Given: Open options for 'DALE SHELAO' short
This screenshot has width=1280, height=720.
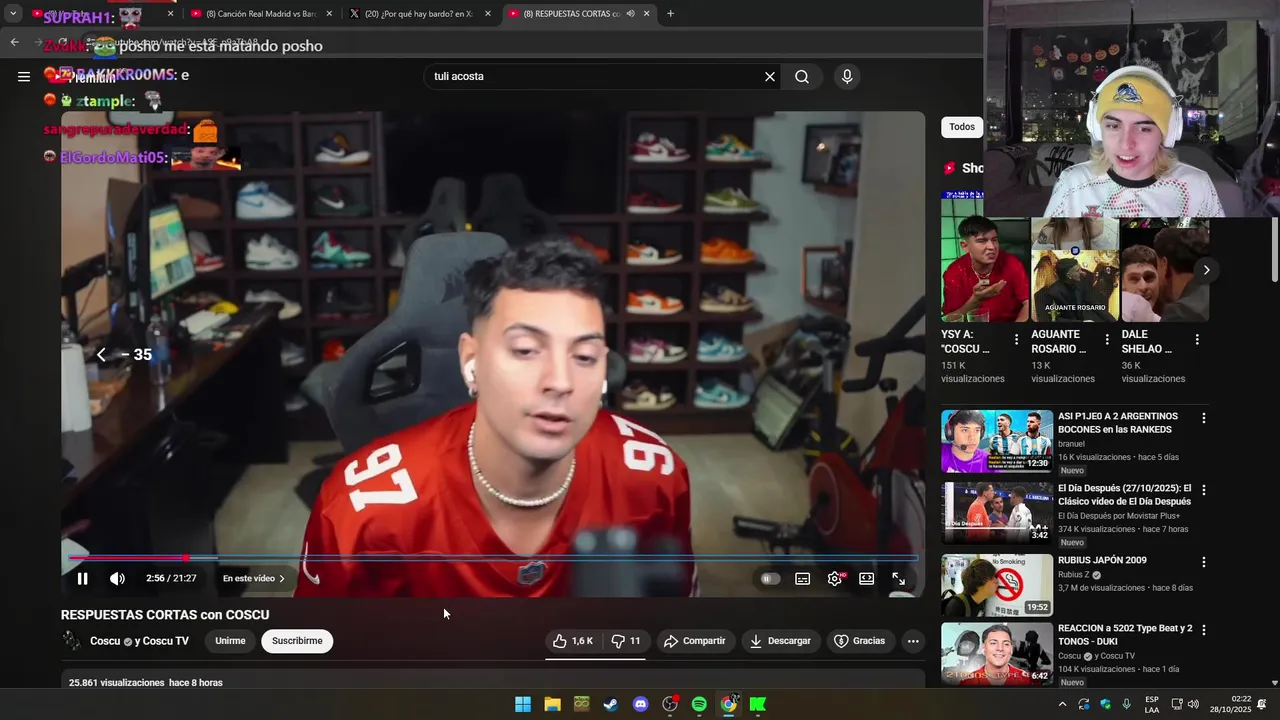Looking at the screenshot, I should [1197, 340].
